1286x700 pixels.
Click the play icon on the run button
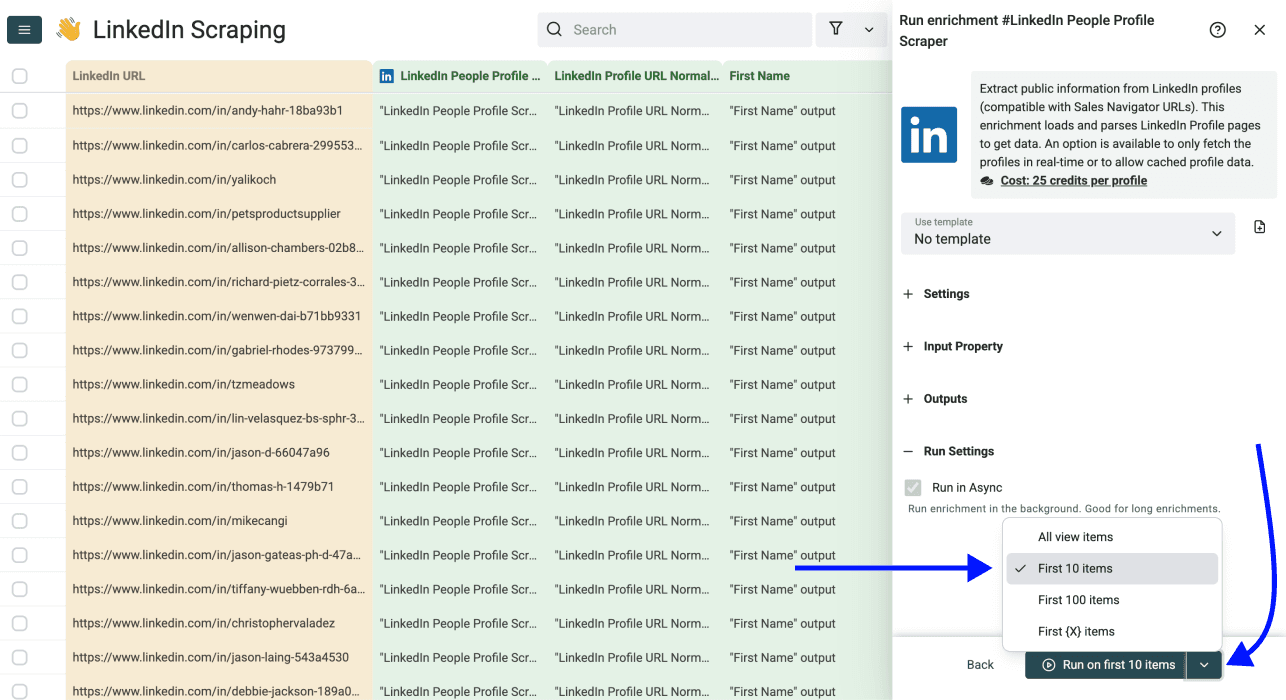coord(1050,664)
